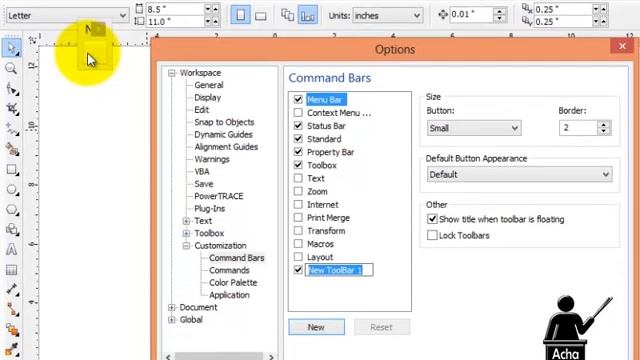The image size is (640, 360).
Task: Click the nudge distance 0.01 field
Action: click(x=470, y=15)
